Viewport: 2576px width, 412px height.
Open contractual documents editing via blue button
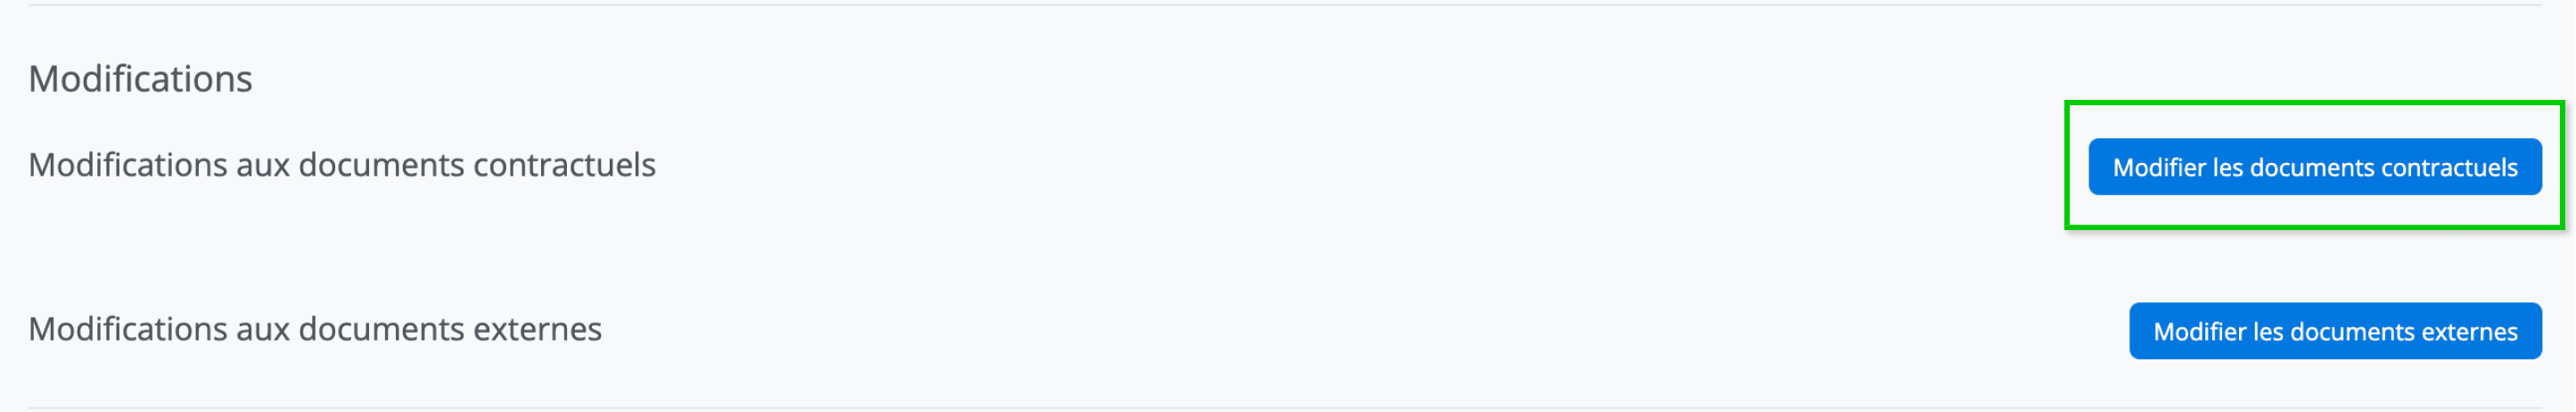(2314, 167)
